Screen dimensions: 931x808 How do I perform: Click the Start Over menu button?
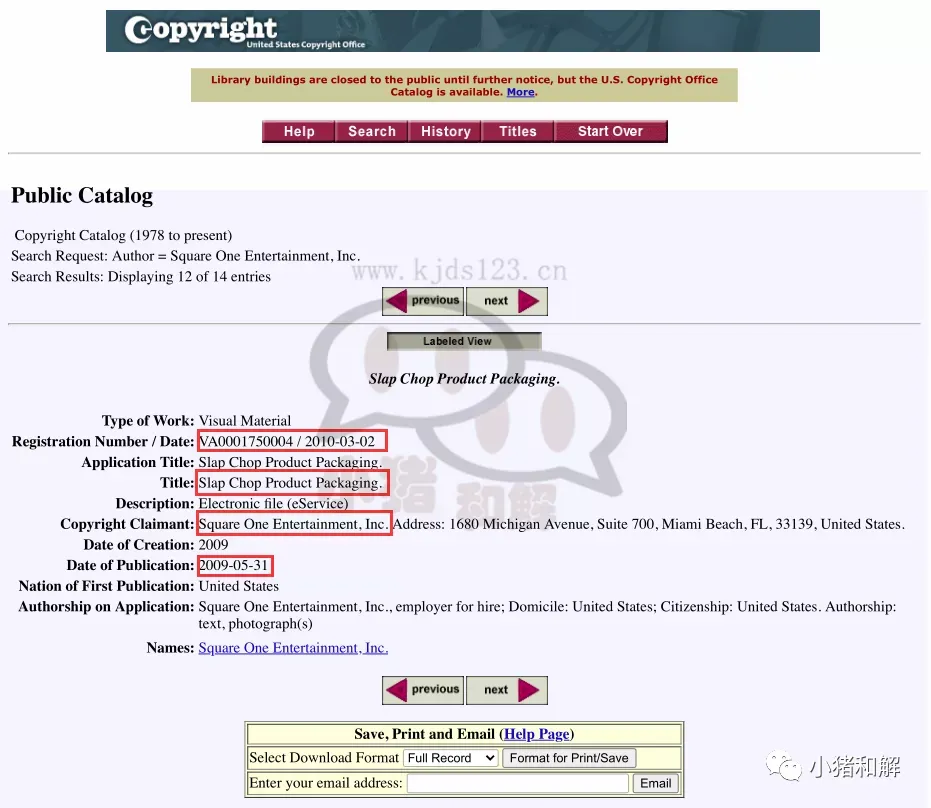(610, 131)
